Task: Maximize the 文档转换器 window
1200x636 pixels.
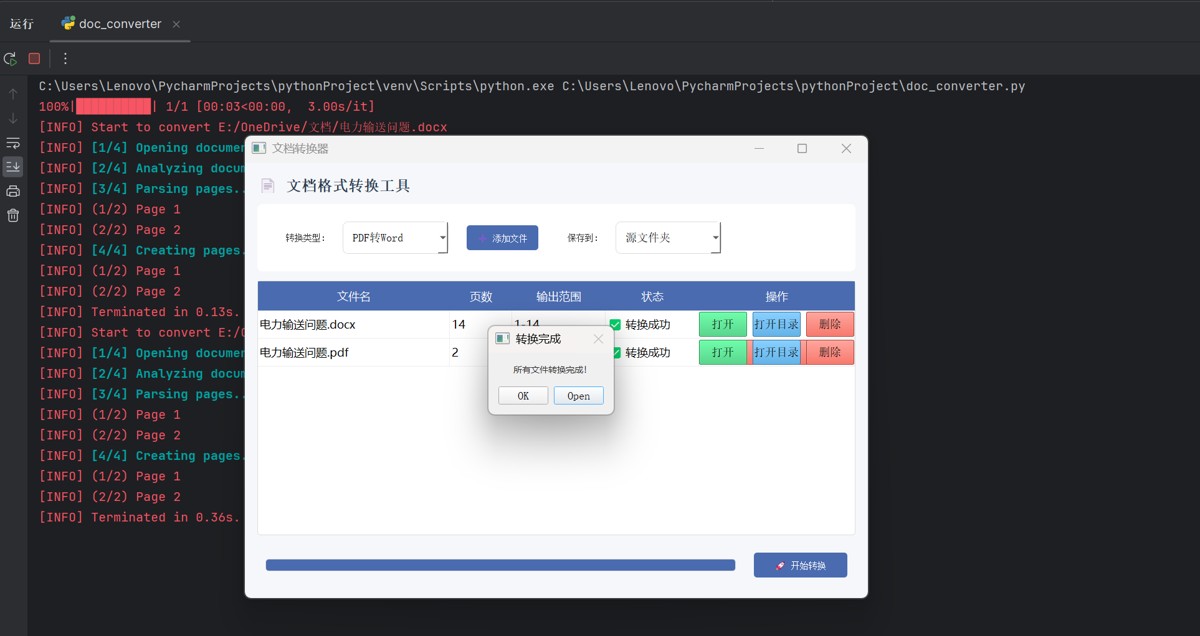Action: point(802,148)
